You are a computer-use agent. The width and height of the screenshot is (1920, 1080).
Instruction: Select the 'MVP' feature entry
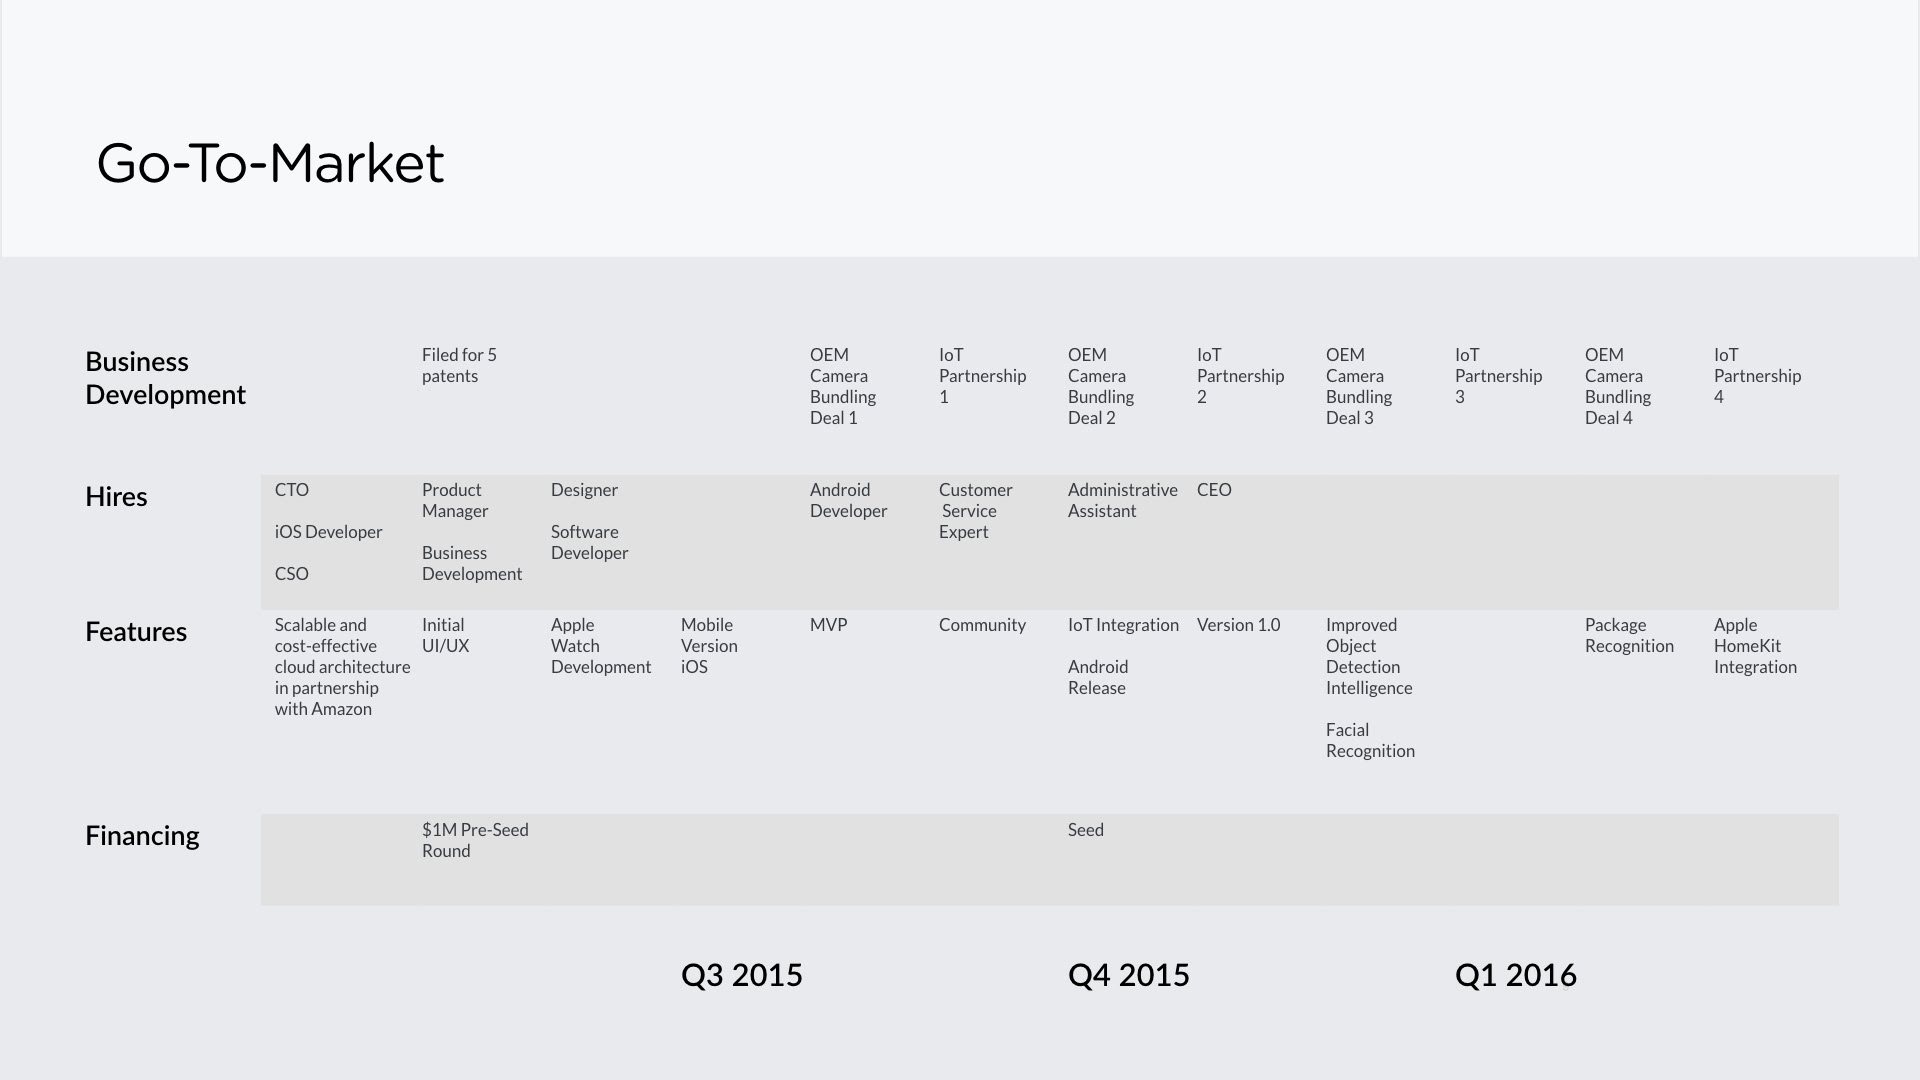pos(828,625)
